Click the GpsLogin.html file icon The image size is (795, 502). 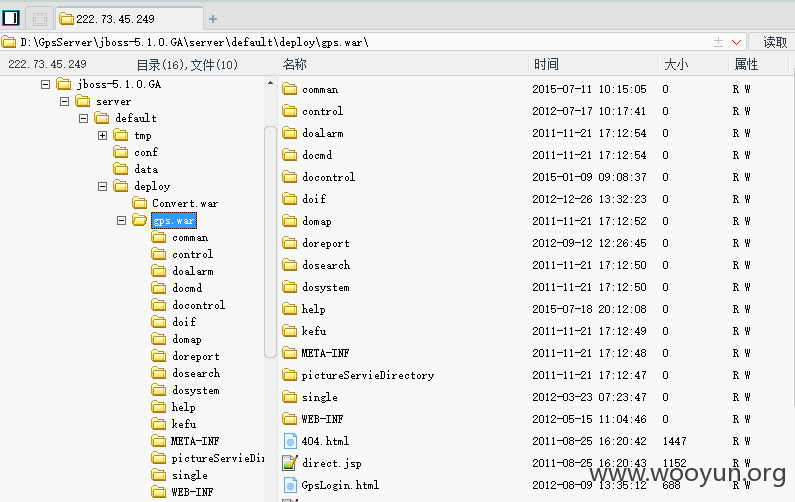[290, 485]
